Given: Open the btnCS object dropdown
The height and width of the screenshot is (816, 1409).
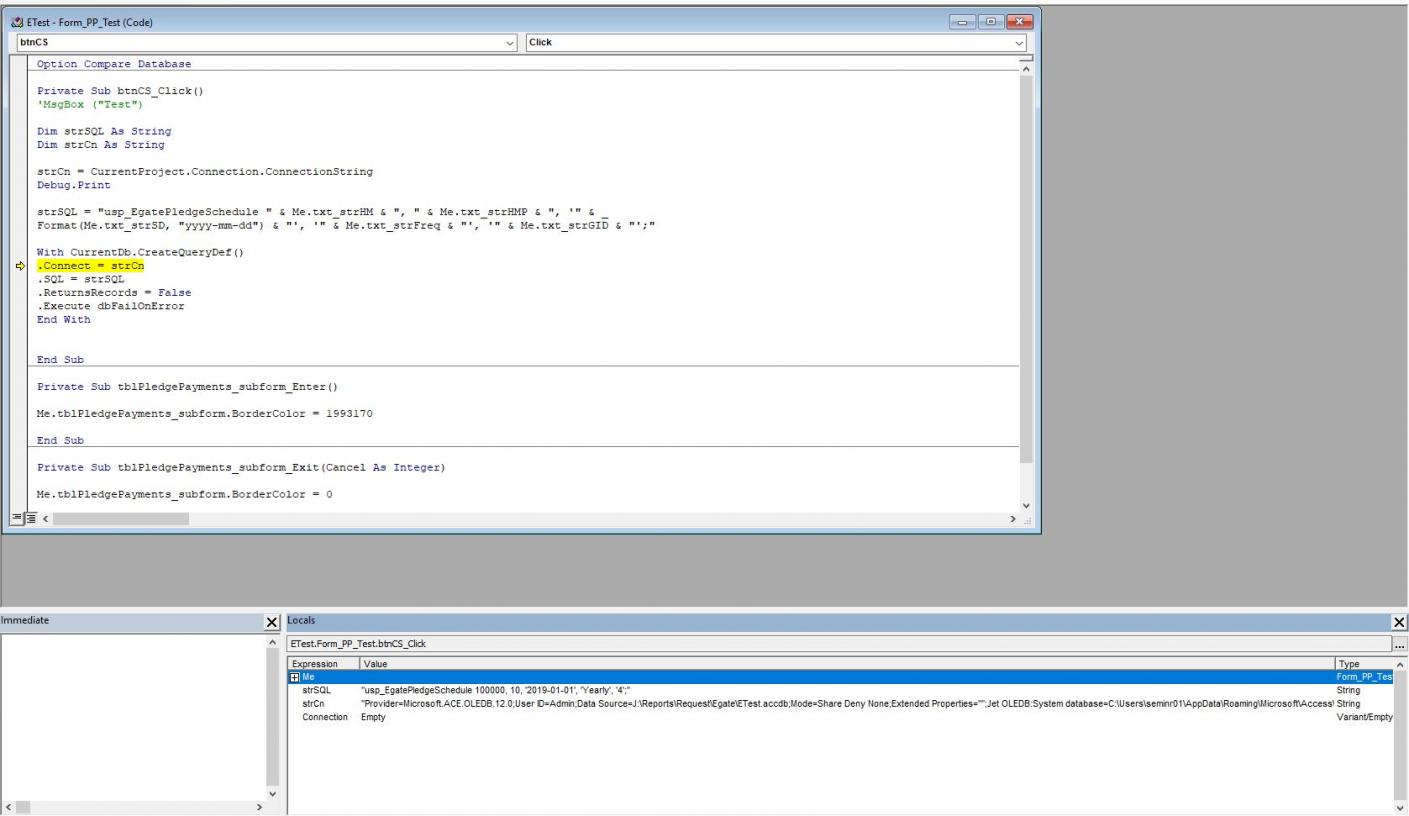Looking at the screenshot, I should (x=511, y=43).
